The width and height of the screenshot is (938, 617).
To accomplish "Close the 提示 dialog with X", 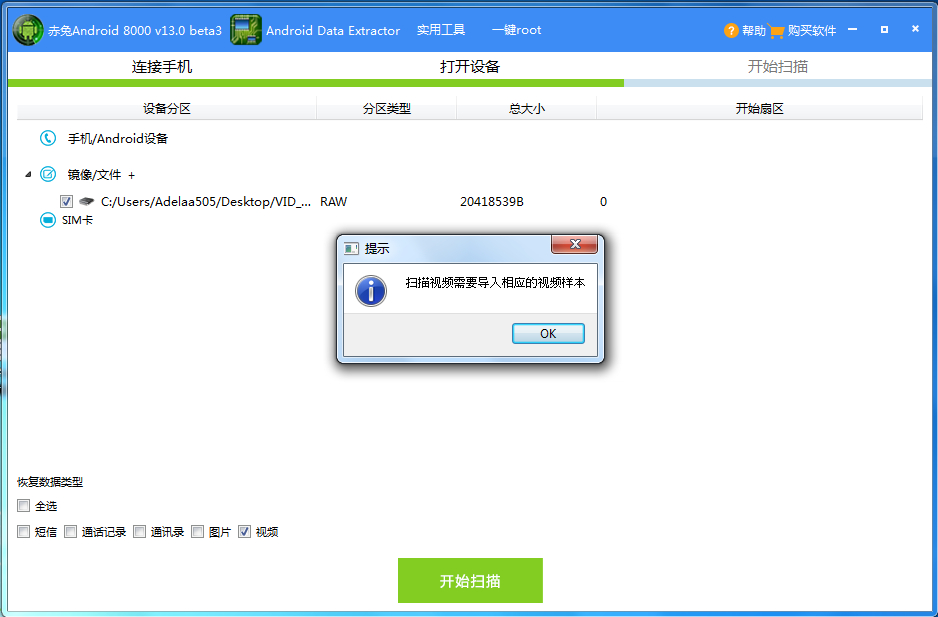I will (x=574, y=244).
